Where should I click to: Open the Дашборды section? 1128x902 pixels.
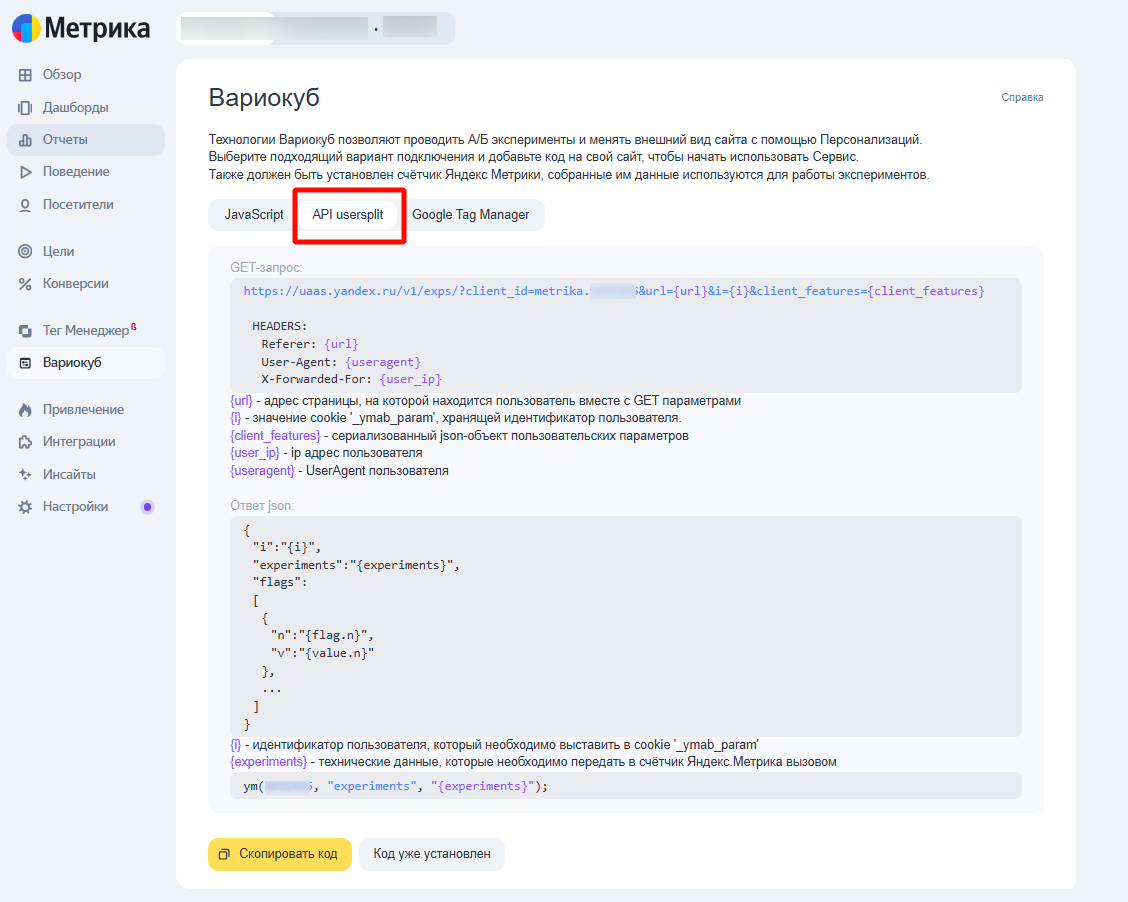click(x=86, y=107)
